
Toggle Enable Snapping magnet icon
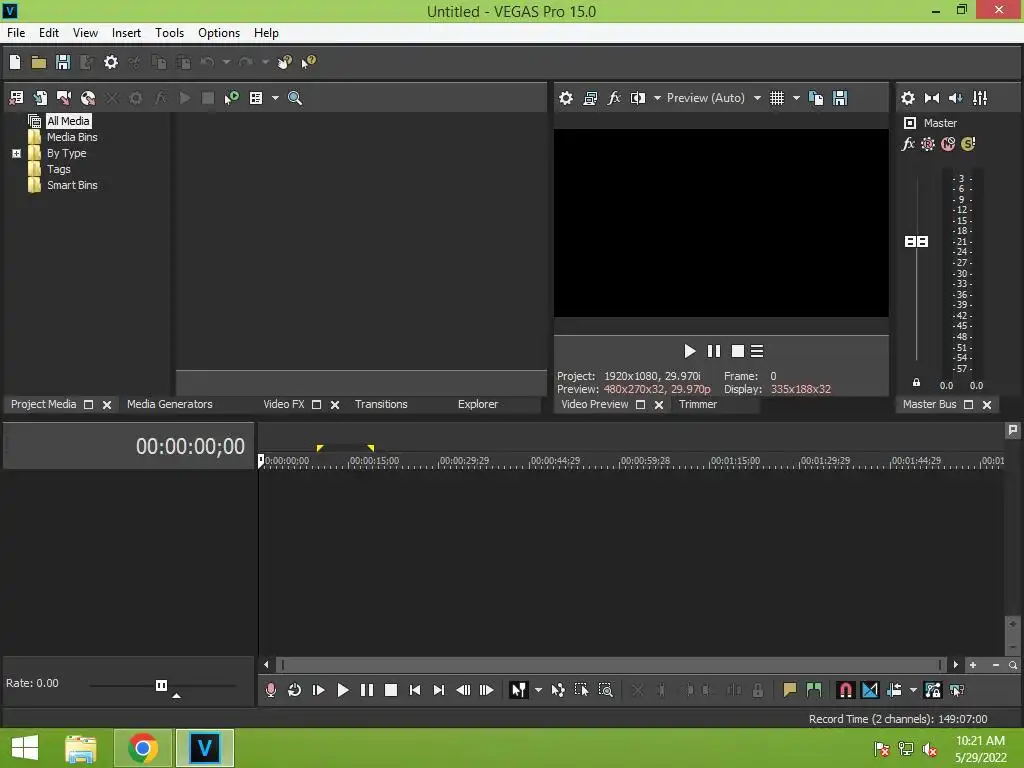[x=846, y=690]
